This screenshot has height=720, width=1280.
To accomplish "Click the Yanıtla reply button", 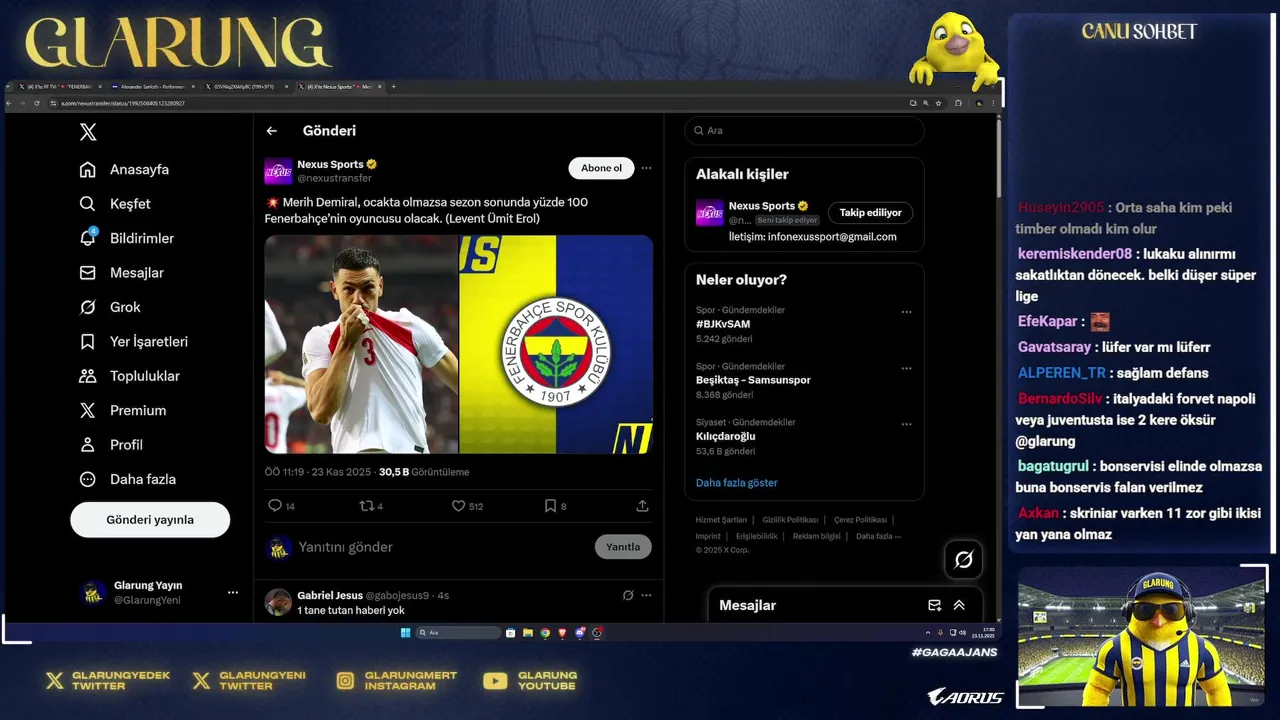I will pos(623,547).
